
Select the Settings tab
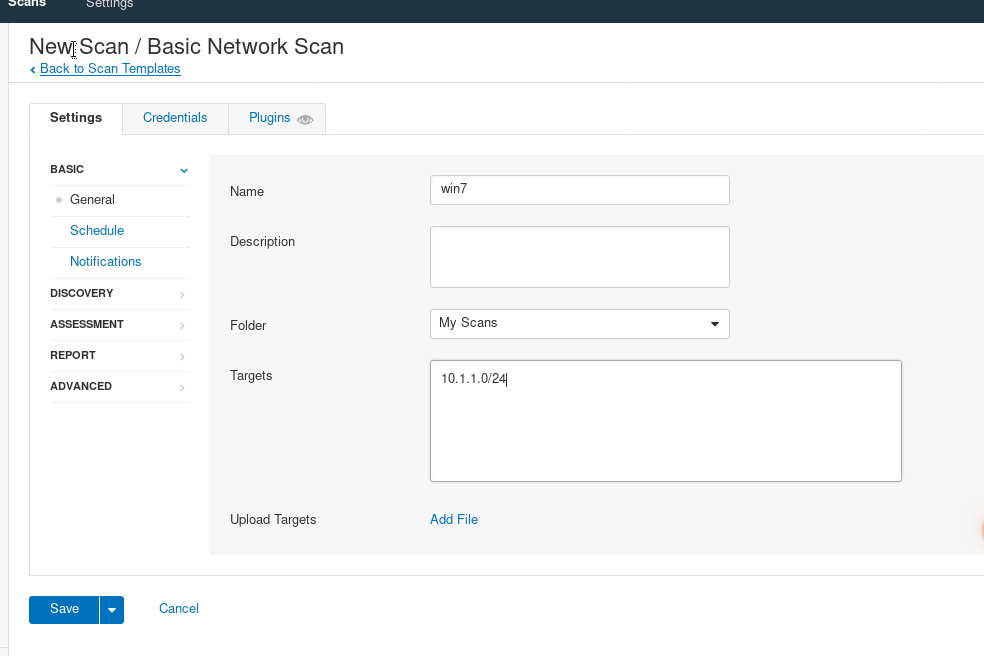coord(76,118)
